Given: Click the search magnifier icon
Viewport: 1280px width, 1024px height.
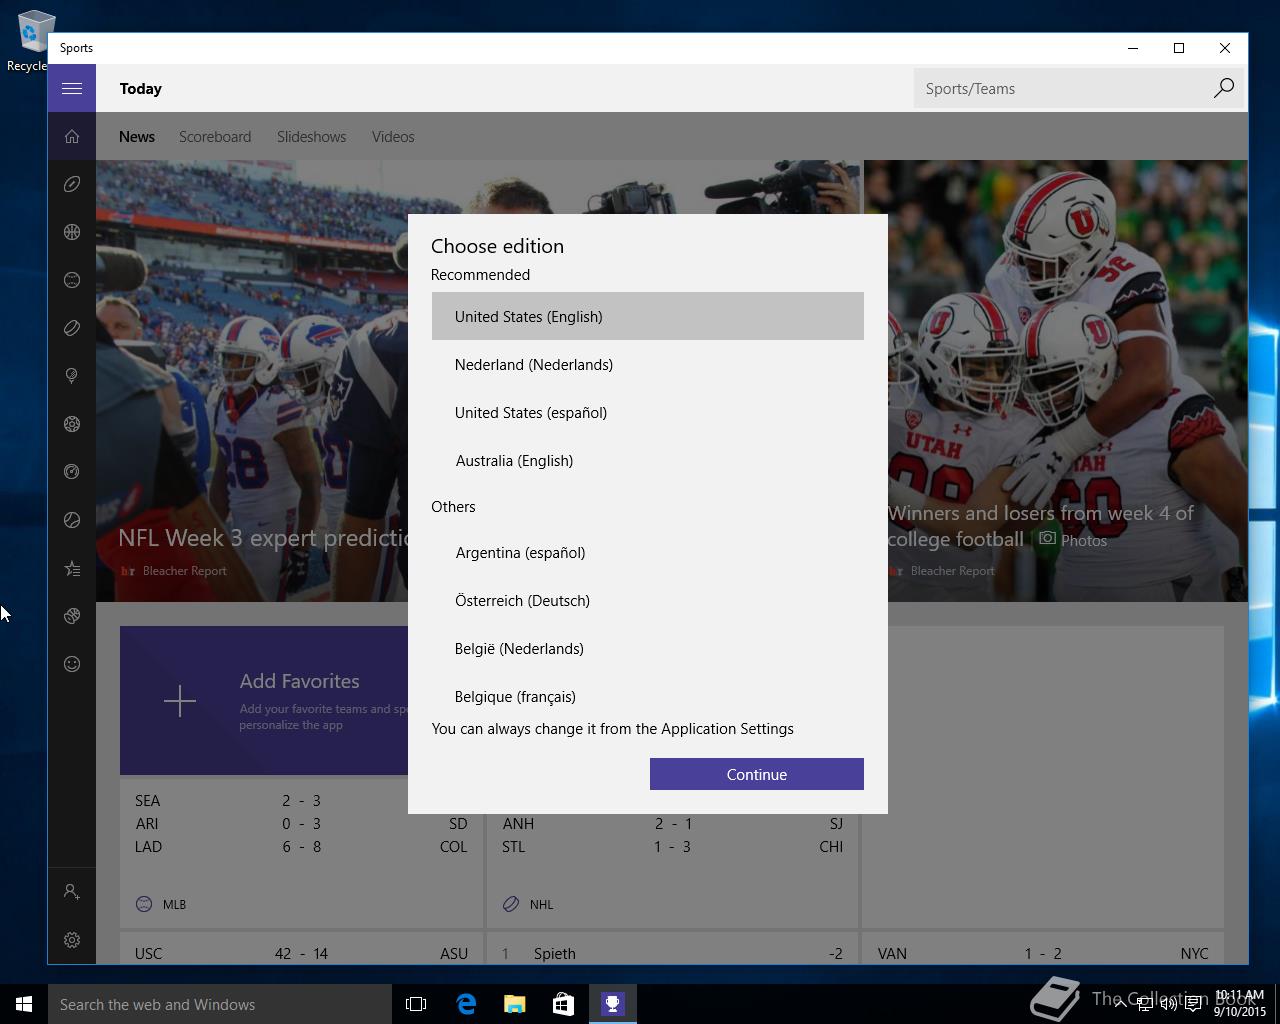Looking at the screenshot, I should pyautogui.click(x=1224, y=88).
